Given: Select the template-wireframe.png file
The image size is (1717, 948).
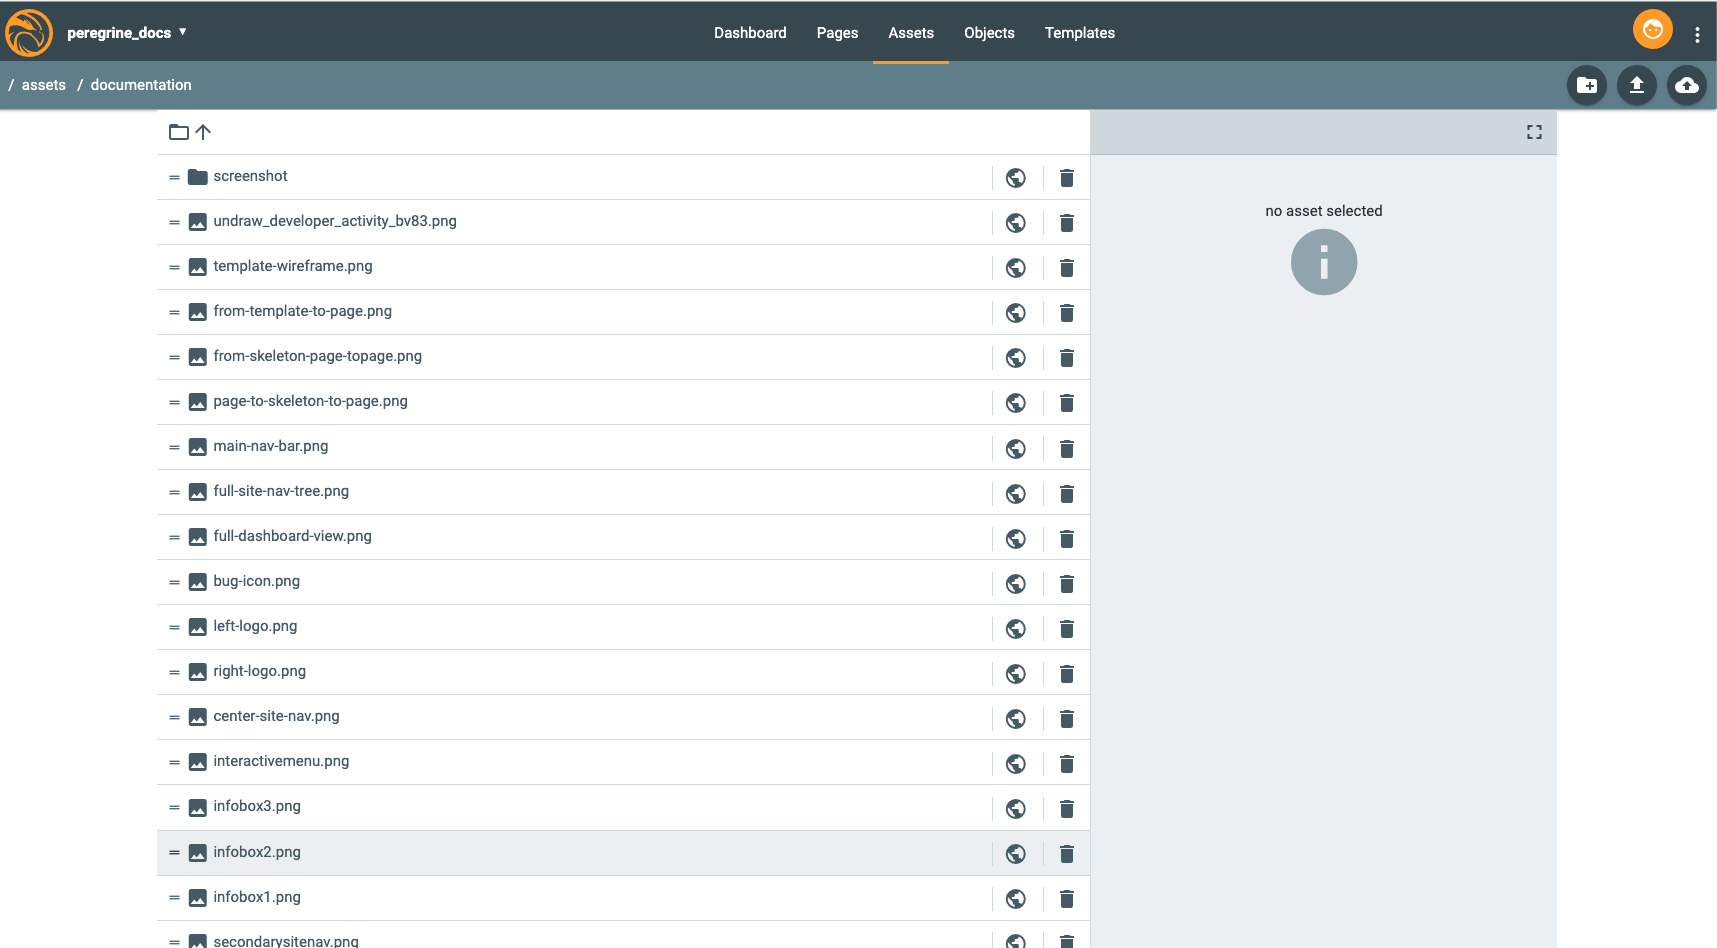Looking at the screenshot, I should [x=292, y=266].
